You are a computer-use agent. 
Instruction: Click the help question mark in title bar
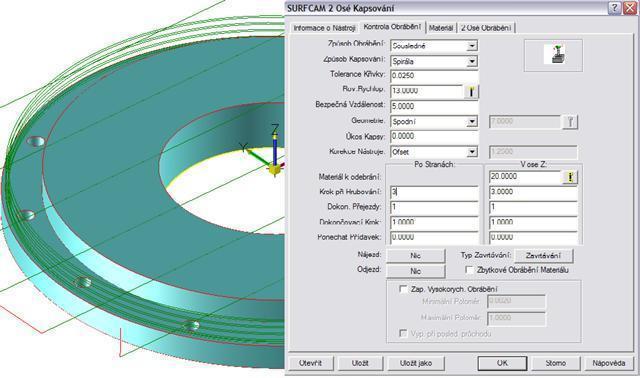pos(614,8)
